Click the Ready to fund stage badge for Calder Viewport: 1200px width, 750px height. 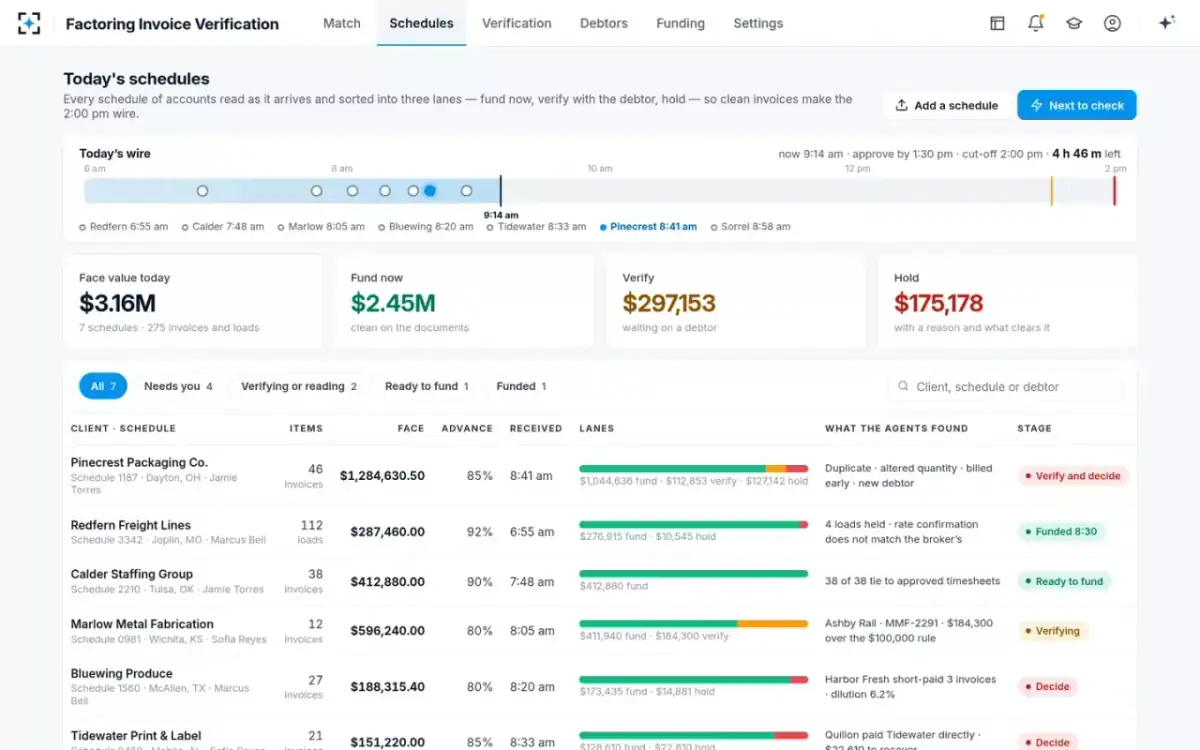(1063, 581)
